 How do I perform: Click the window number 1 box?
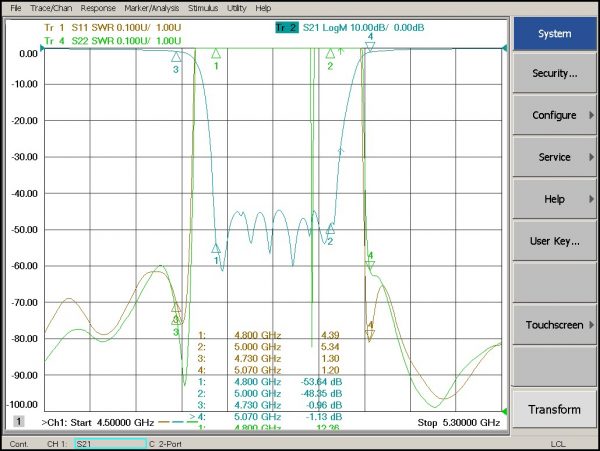(19, 422)
